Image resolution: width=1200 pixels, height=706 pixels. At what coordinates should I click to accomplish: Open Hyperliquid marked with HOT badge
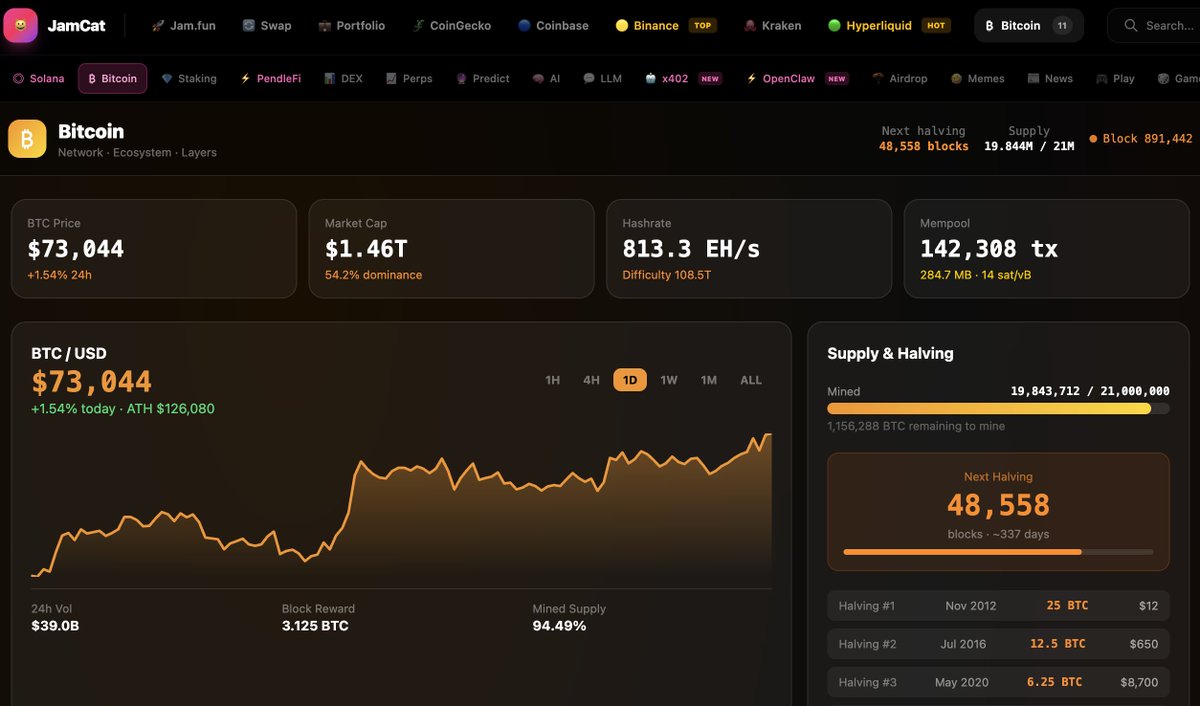tap(889, 25)
